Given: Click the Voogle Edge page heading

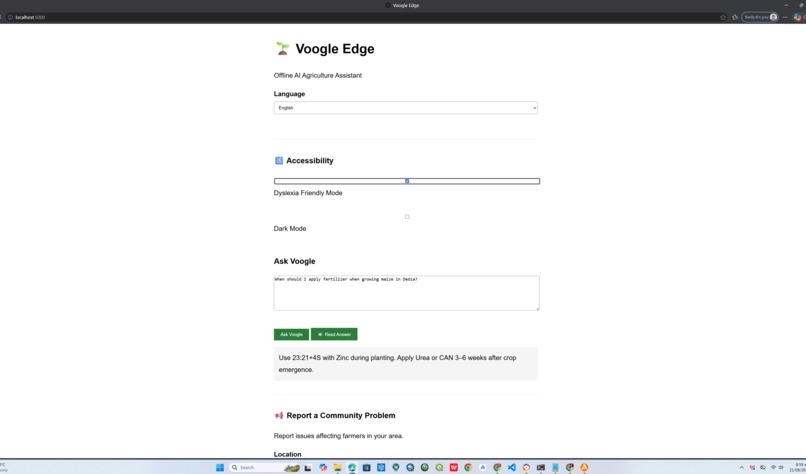Looking at the screenshot, I should (335, 49).
